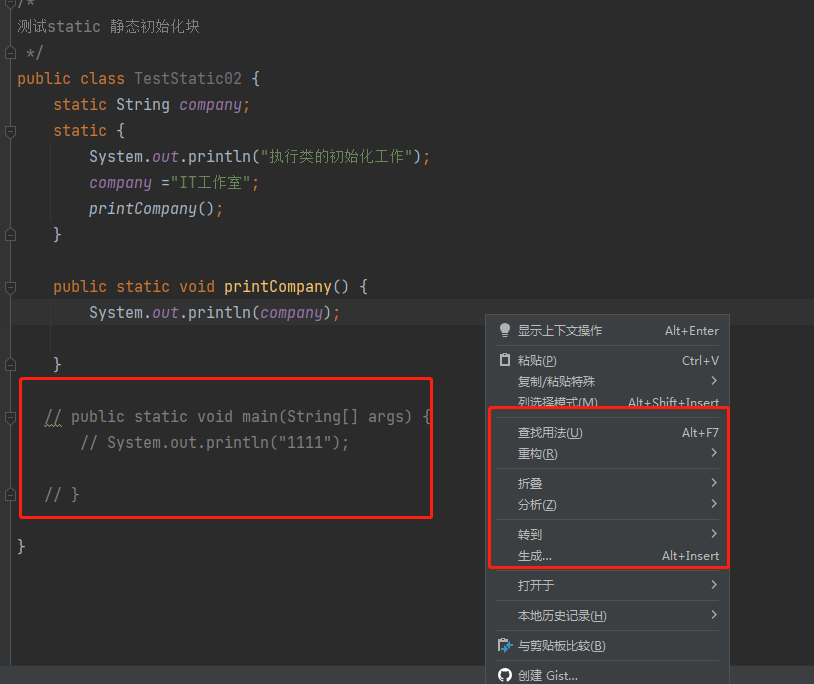
Task: Click the company argument in println(company)
Action: pos(291,312)
